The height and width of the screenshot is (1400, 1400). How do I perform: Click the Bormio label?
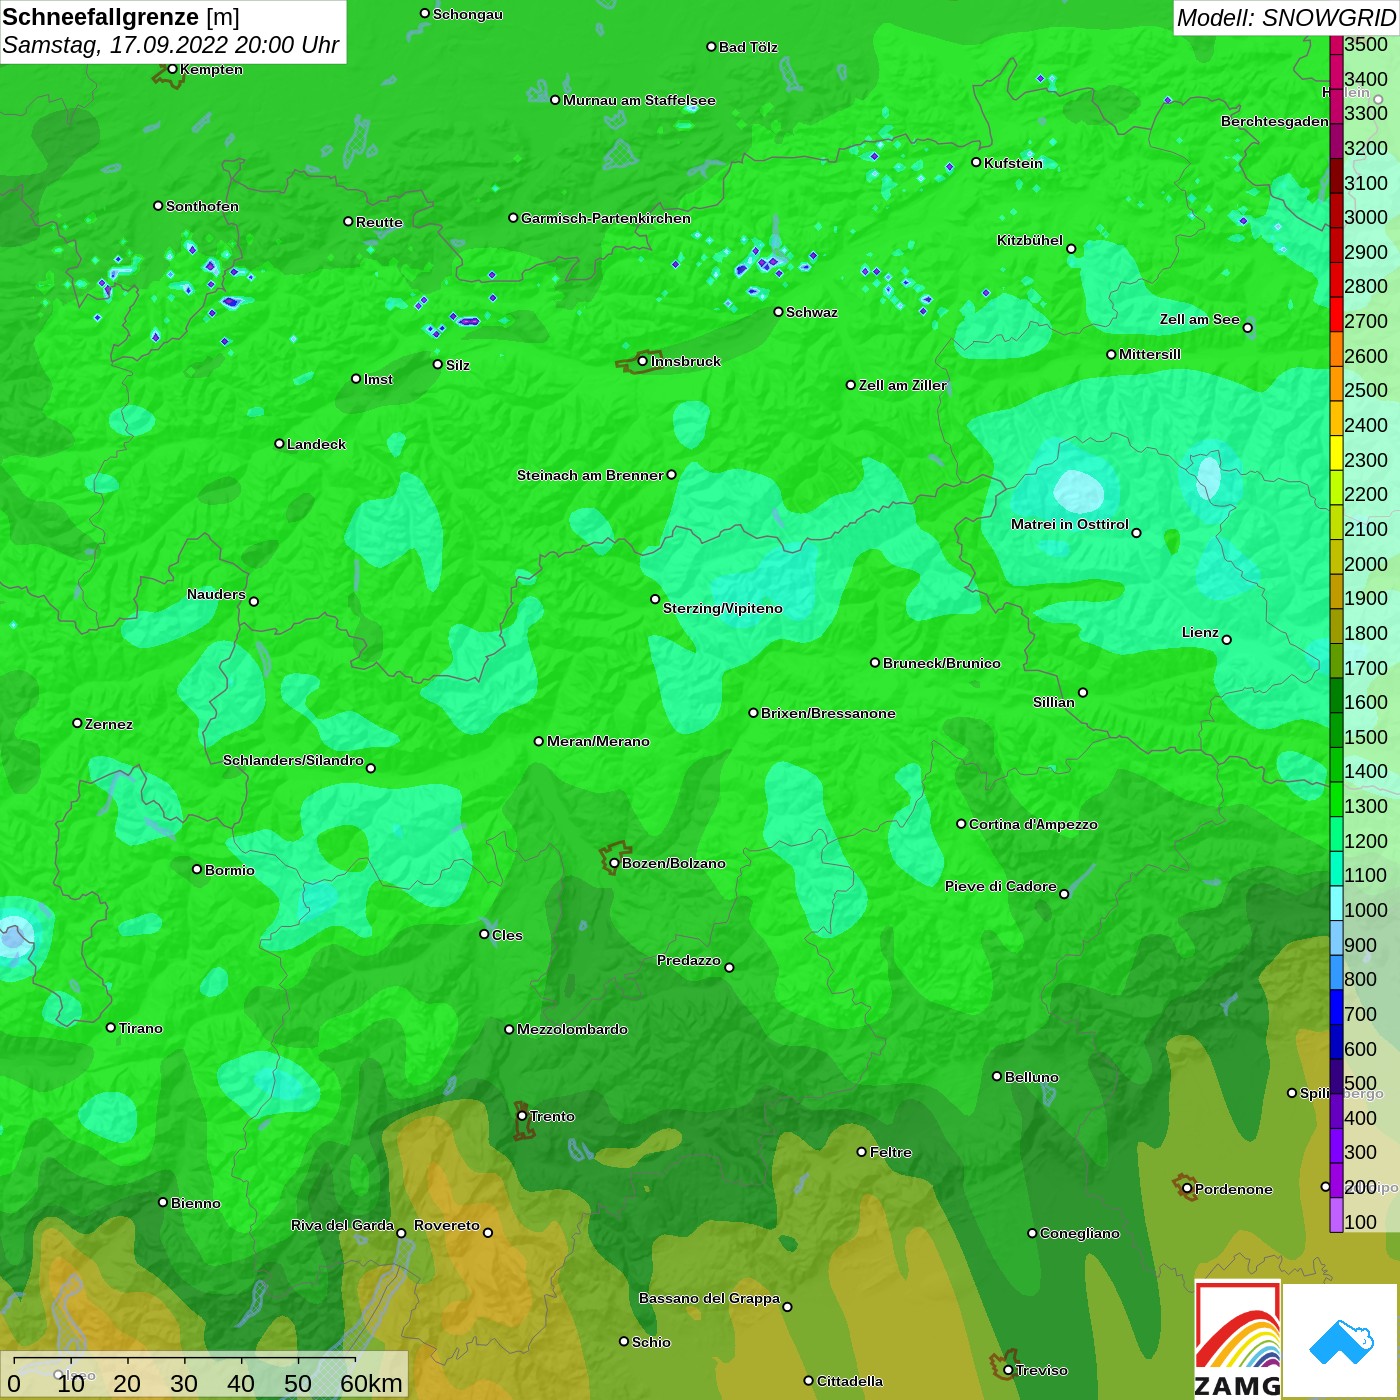coord(229,870)
